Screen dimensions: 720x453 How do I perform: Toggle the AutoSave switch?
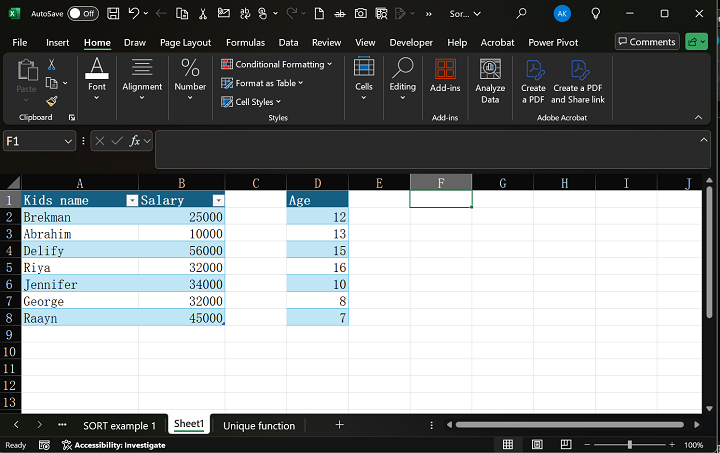83,14
